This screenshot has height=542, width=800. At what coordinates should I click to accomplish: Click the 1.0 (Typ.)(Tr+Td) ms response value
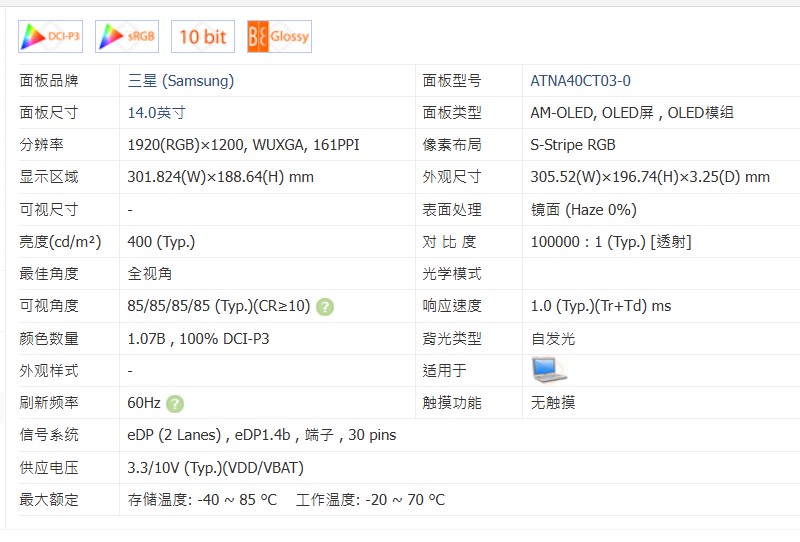(600, 306)
